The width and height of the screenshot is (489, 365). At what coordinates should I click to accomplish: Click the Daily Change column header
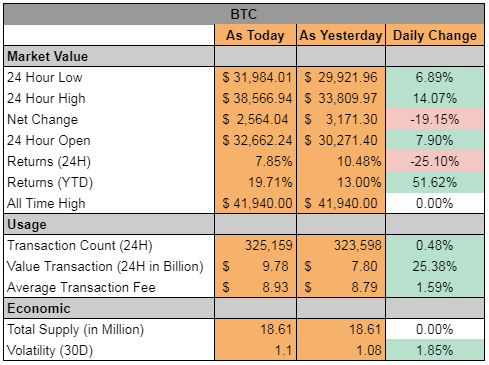435,35
